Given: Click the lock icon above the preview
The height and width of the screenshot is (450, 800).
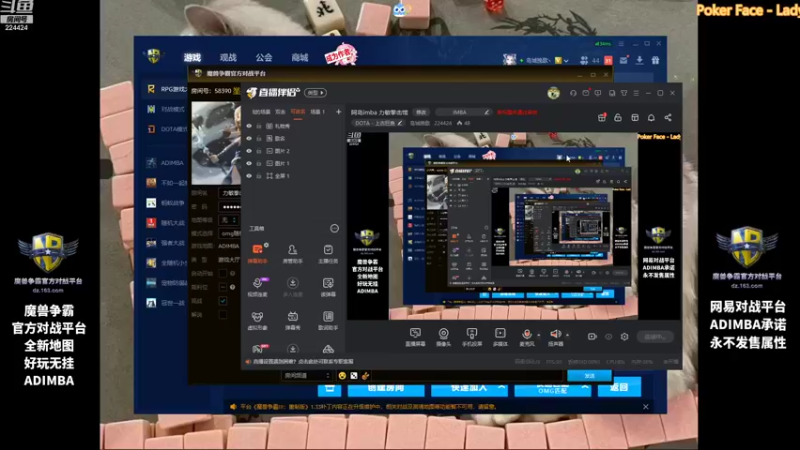Looking at the screenshot, I should pos(618,117).
